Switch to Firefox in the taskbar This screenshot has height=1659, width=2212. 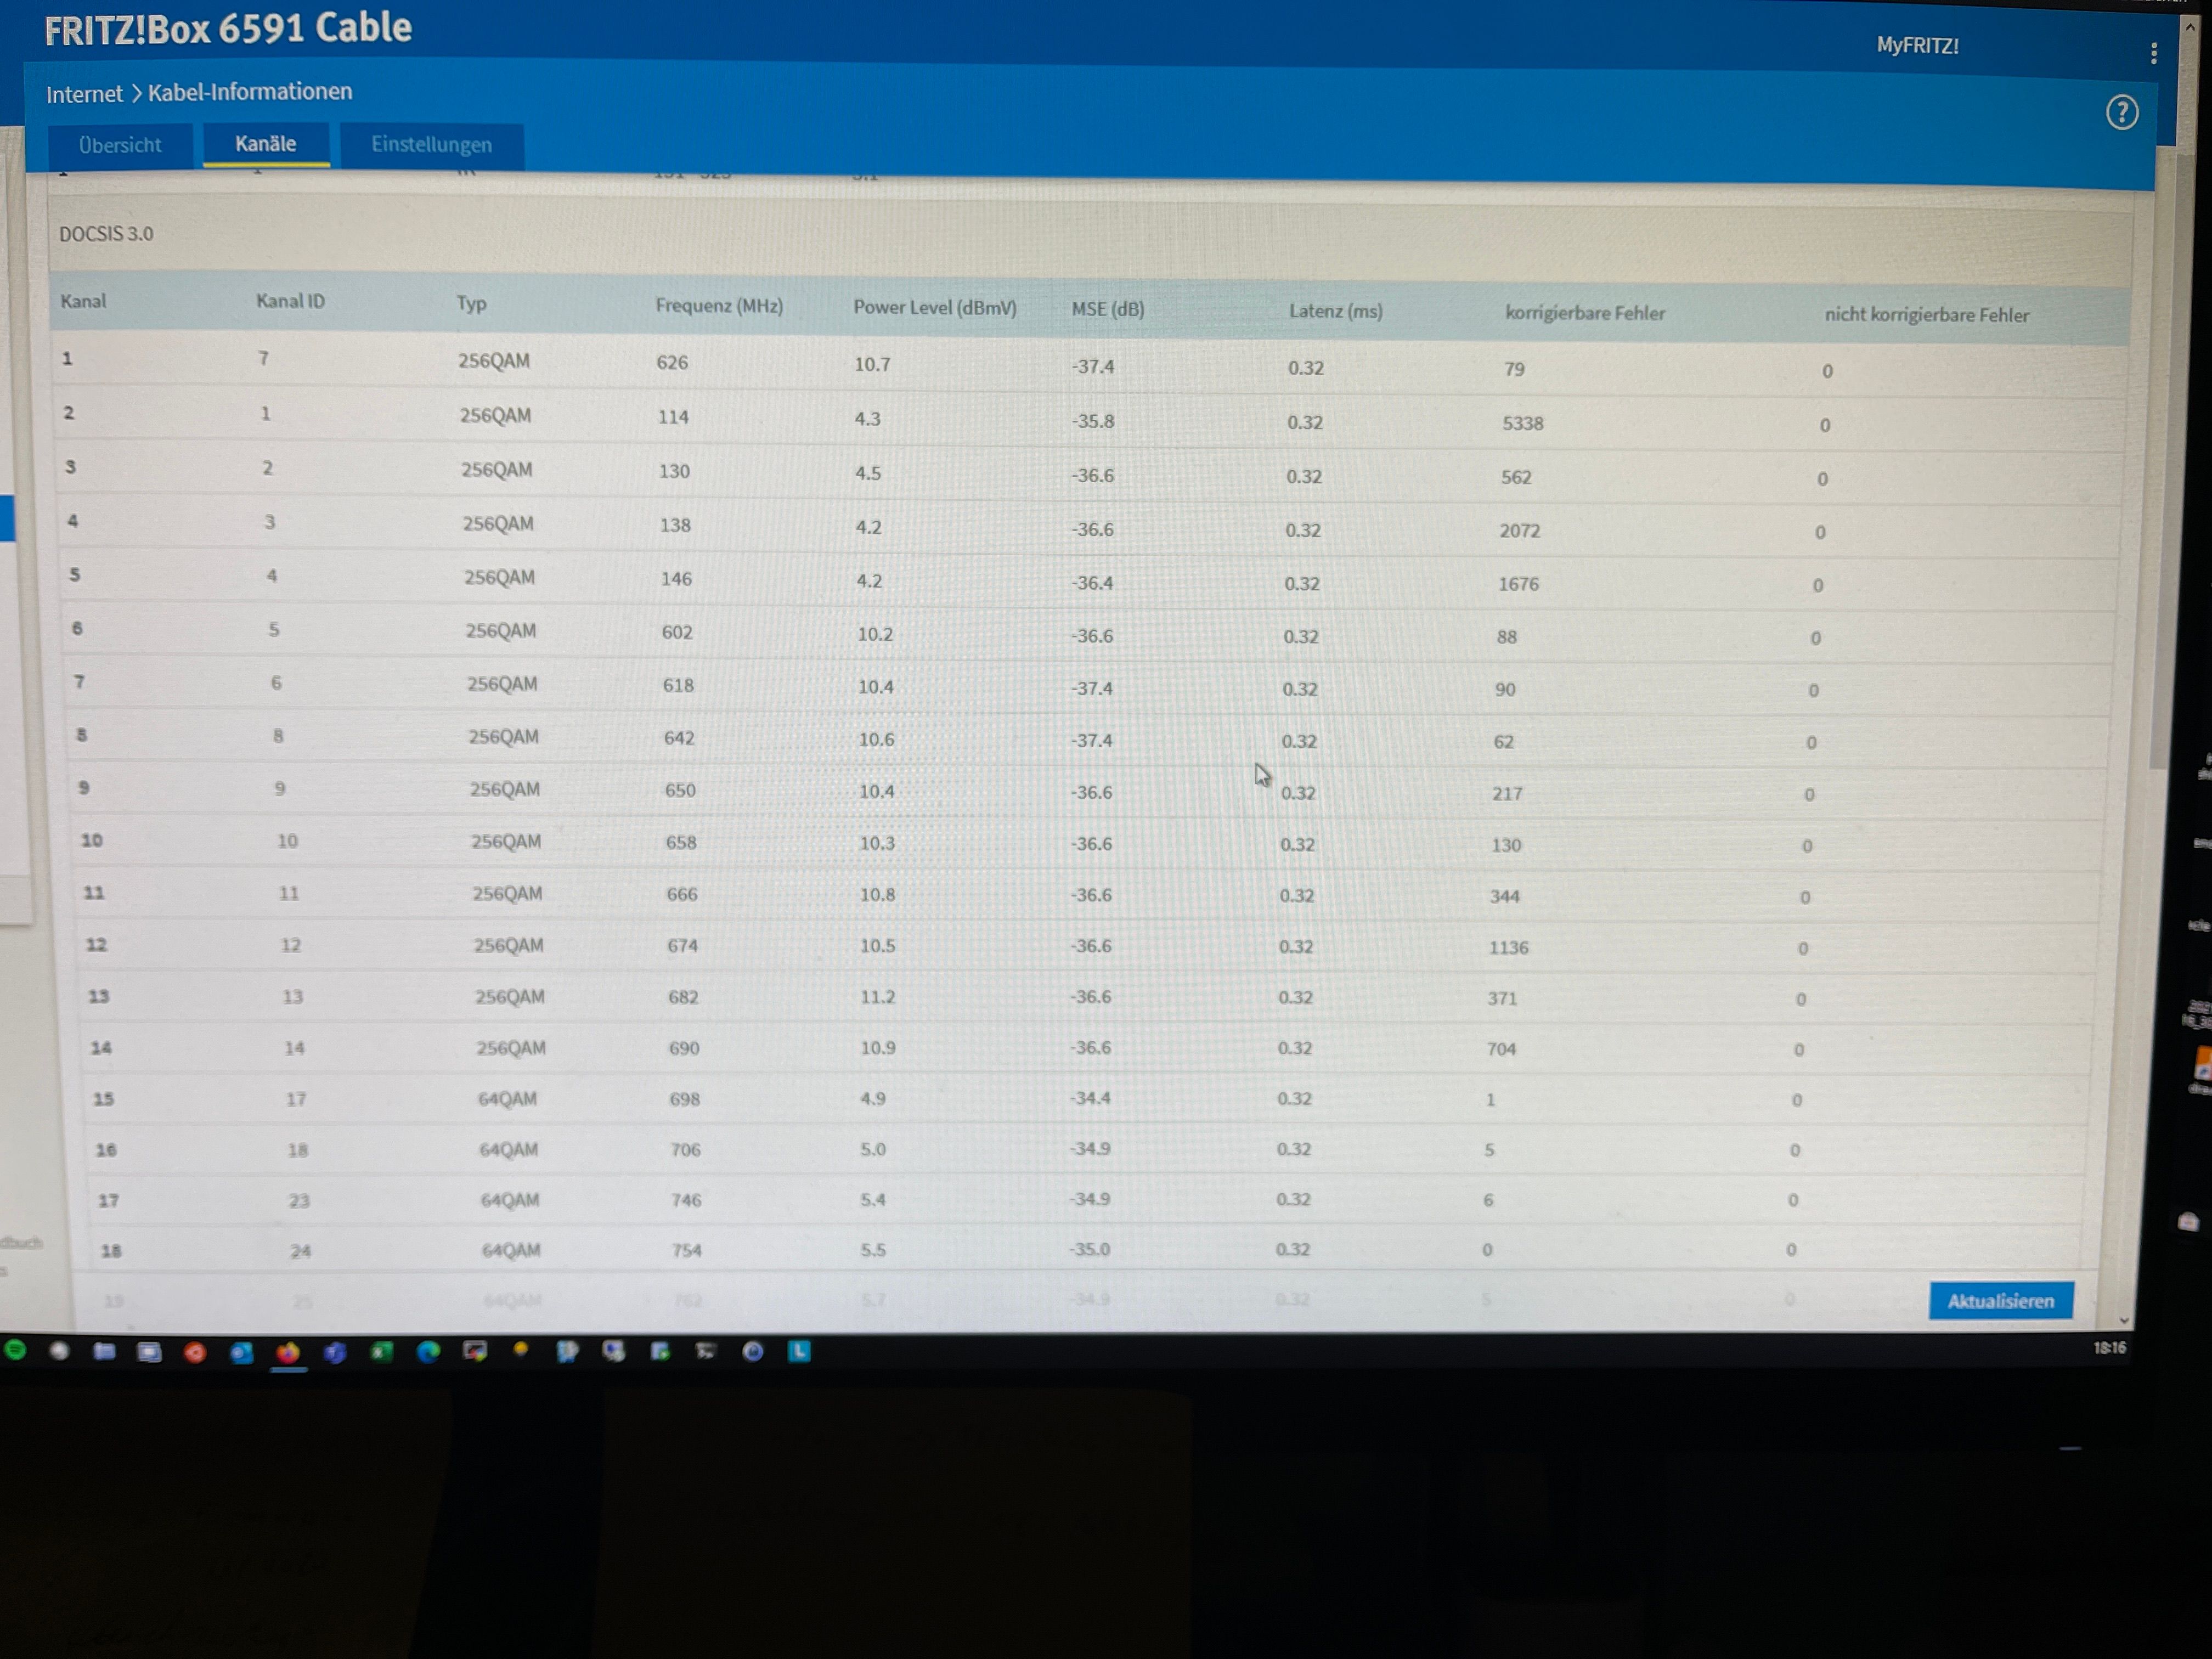tap(288, 1352)
